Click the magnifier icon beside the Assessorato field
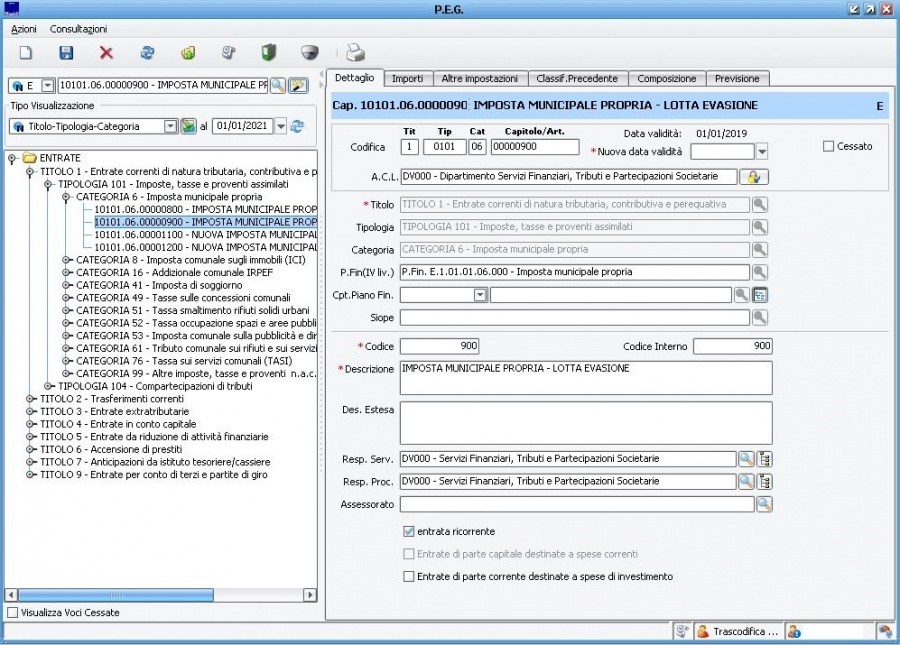The image size is (900, 645). pyautogui.click(x=764, y=504)
